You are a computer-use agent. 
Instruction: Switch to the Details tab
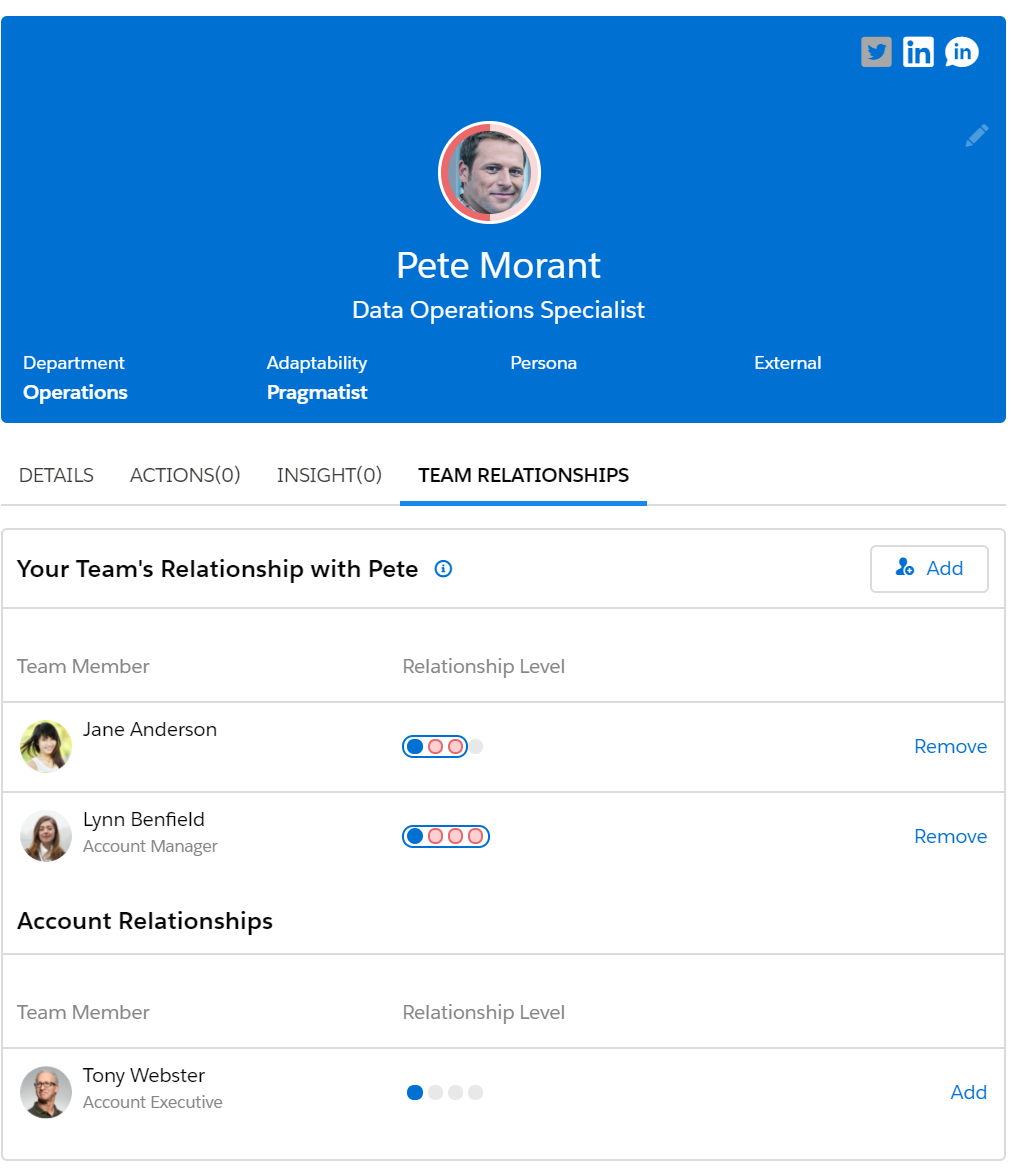56,475
